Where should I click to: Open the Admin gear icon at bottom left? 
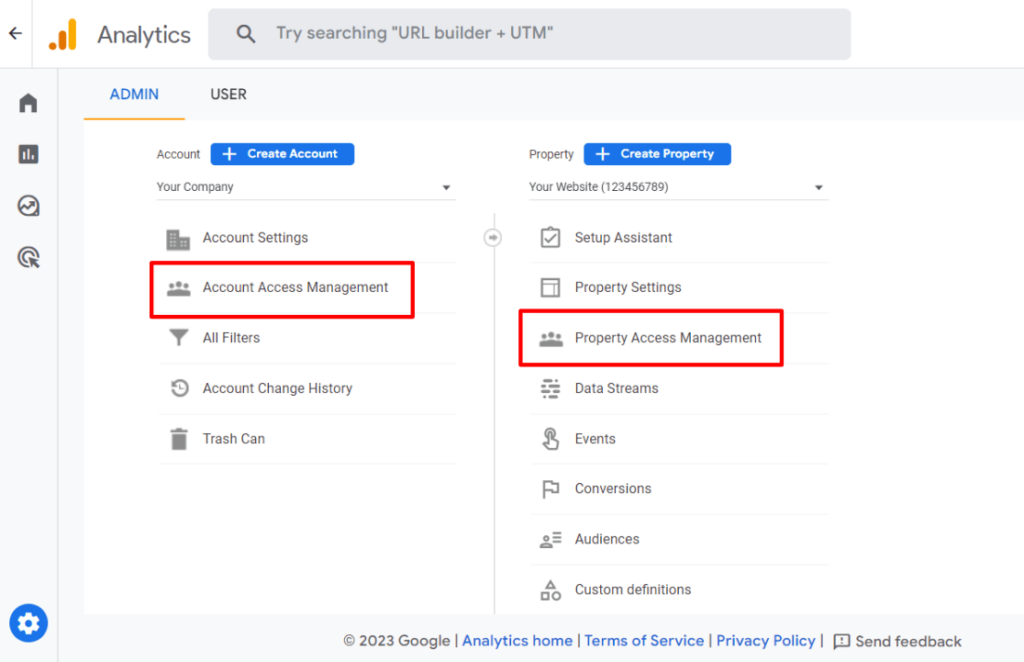28,622
